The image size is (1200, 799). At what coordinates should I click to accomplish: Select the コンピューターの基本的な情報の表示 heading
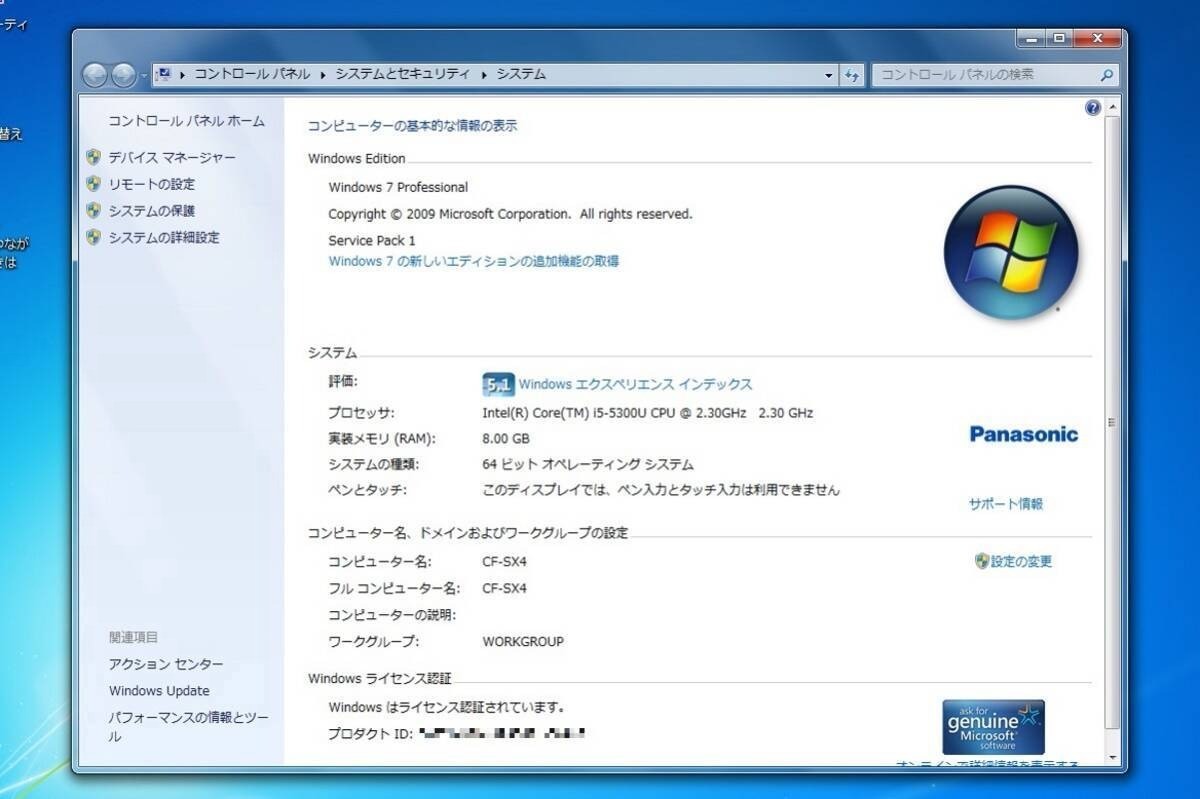pos(412,126)
